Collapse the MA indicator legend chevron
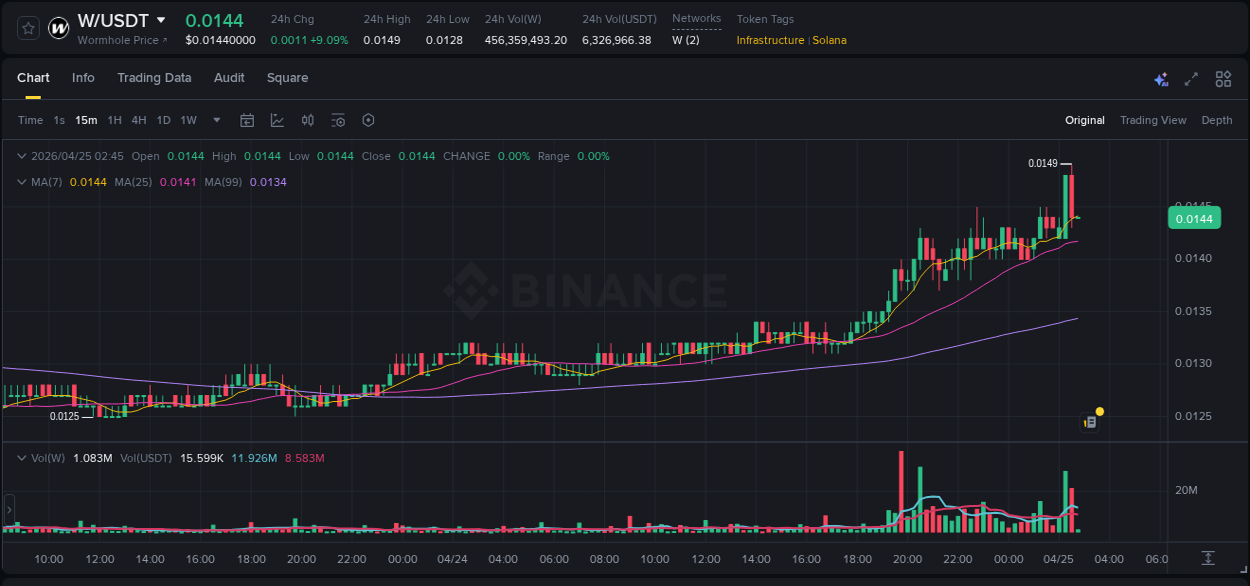Image resolution: width=1250 pixels, height=586 pixels. coord(21,181)
